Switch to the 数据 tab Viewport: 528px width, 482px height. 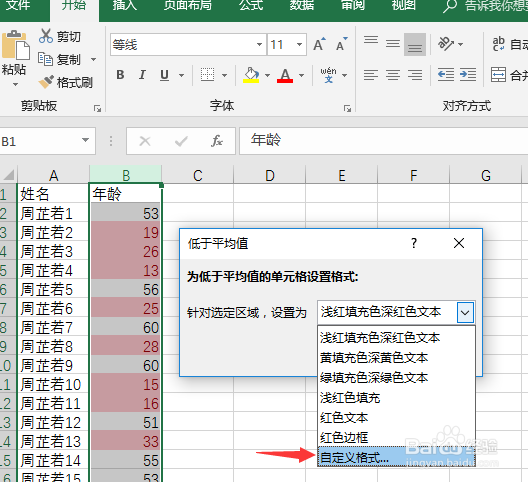pos(302,5)
